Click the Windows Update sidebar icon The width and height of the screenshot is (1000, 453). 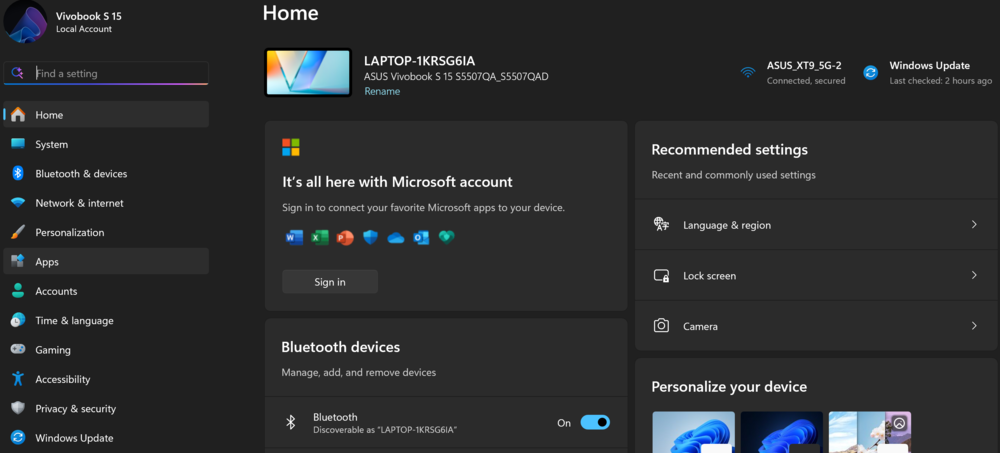pyautogui.click(x=18, y=438)
